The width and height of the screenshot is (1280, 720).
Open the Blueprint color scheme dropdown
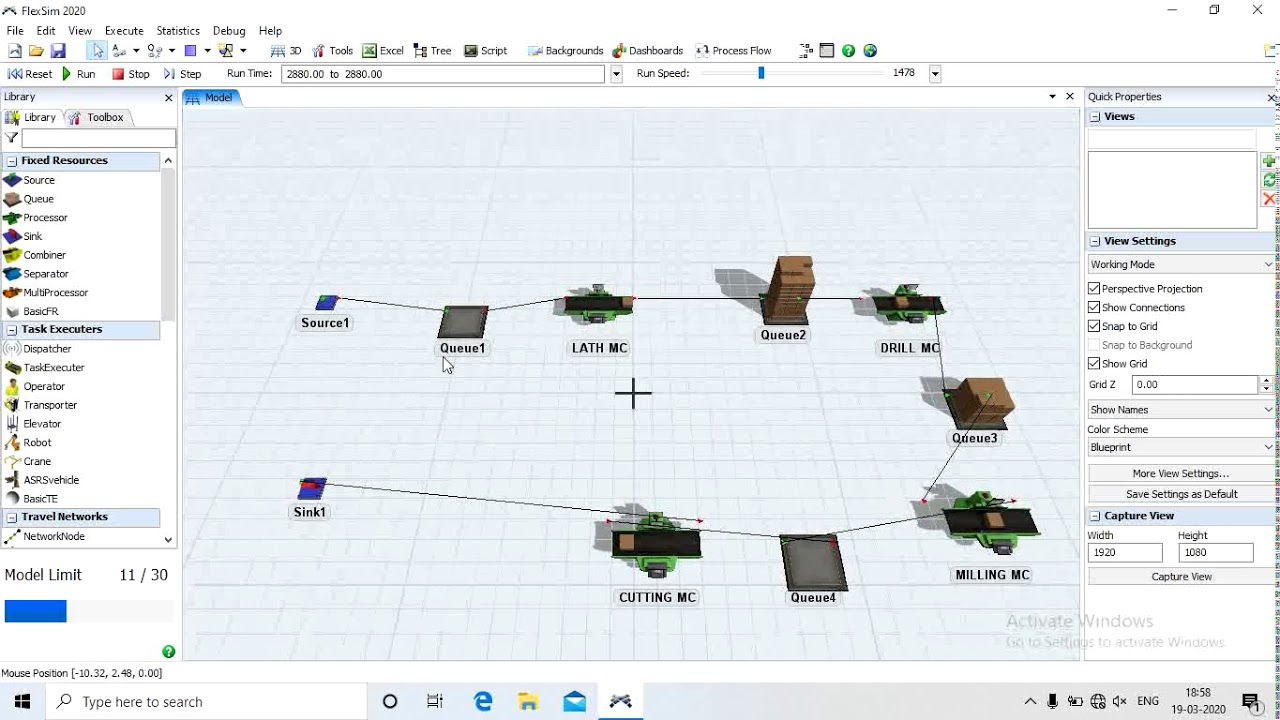click(1181, 448)
